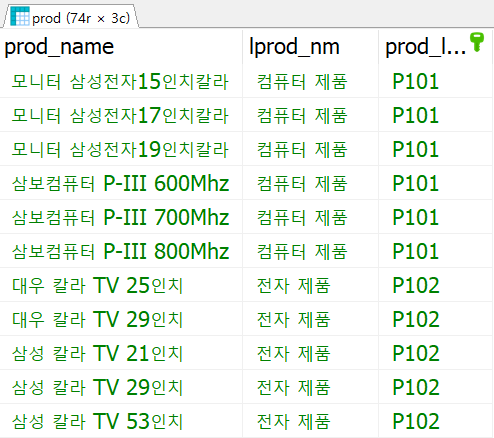Select the prod (74r × 3c) tab

pos(71,17)
